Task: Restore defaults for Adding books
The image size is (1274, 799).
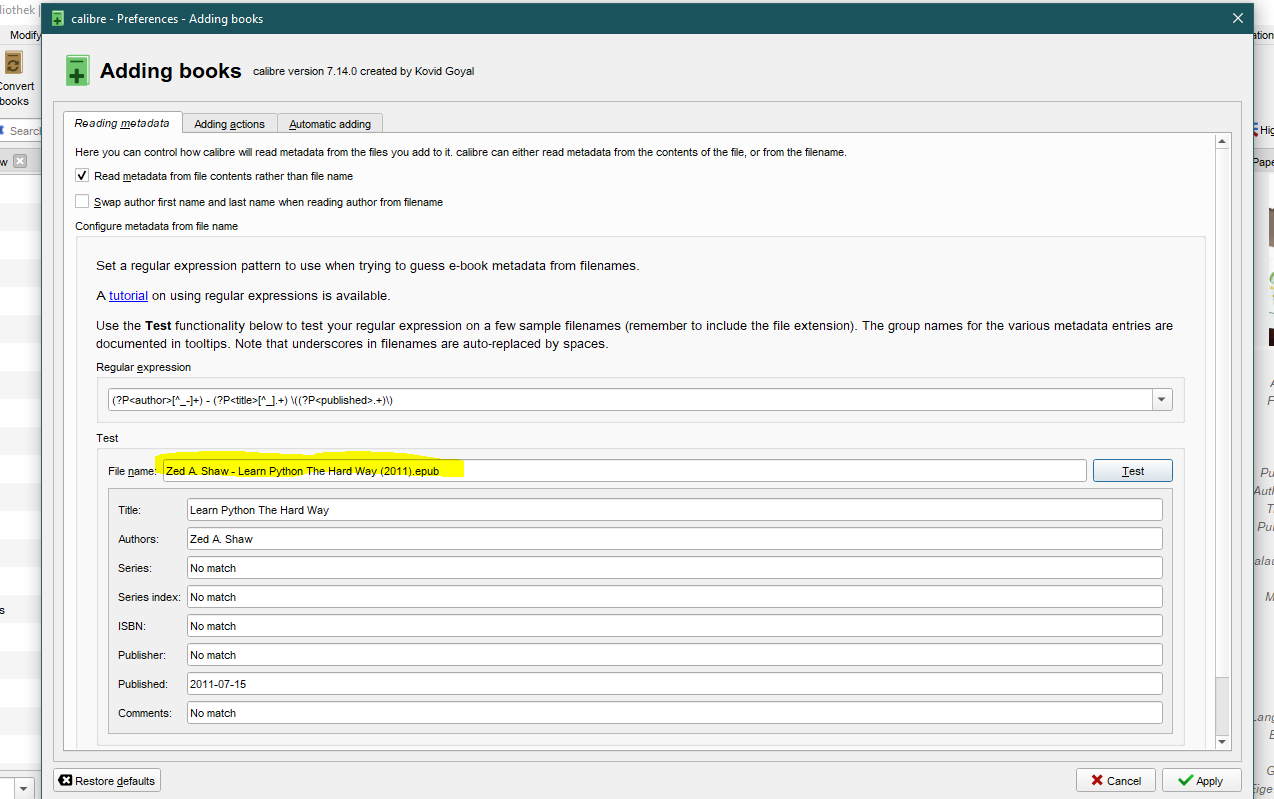Action: coord(107,781)
